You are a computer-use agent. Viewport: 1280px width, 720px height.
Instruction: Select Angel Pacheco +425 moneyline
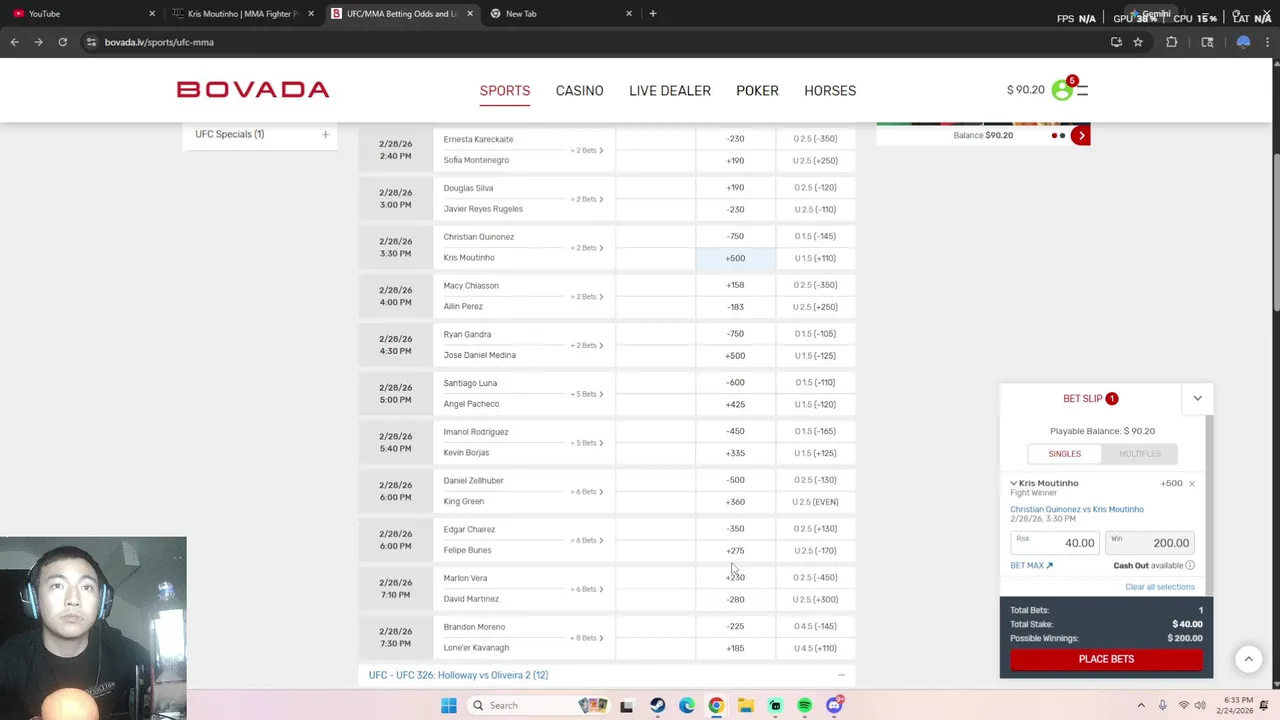[735, 405]
